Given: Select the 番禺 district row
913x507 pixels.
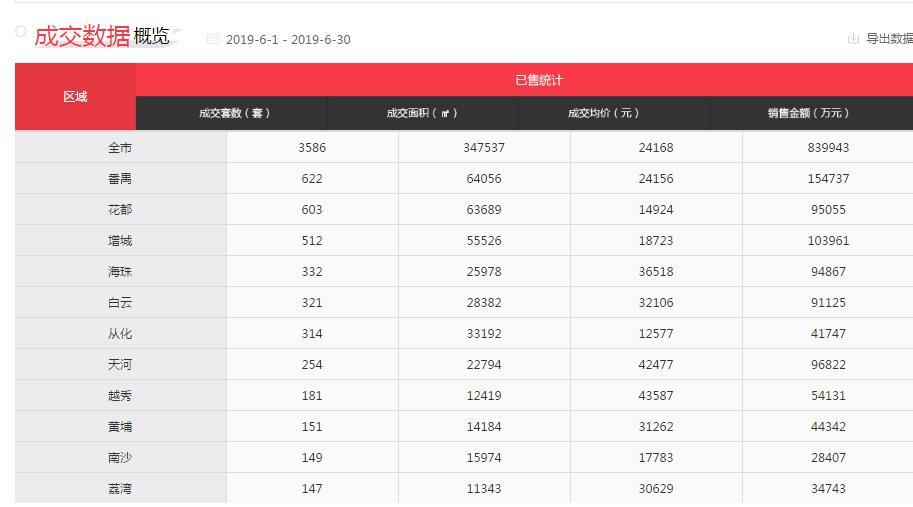Looking at the screenshot, I should click(120, 179).
